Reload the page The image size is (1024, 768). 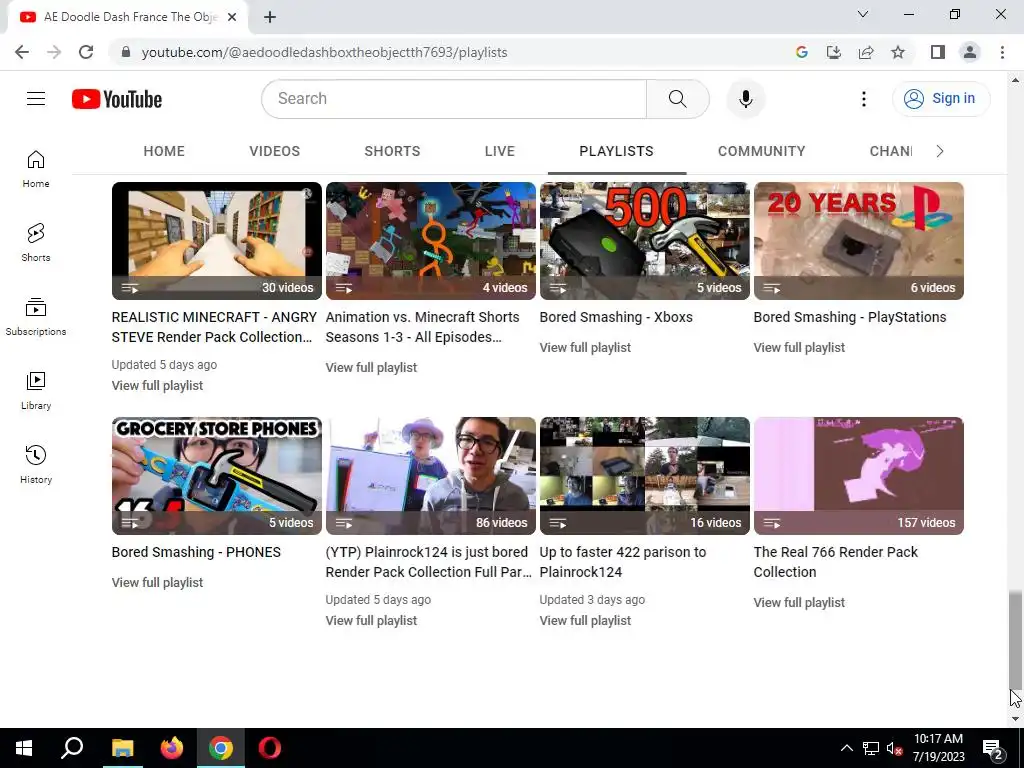[86, 52]
